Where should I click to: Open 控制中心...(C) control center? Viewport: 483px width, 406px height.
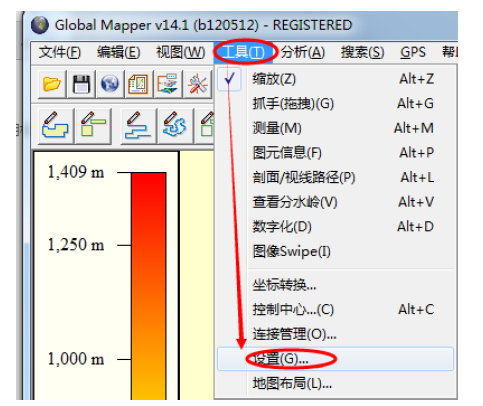(x=335, y=310)
